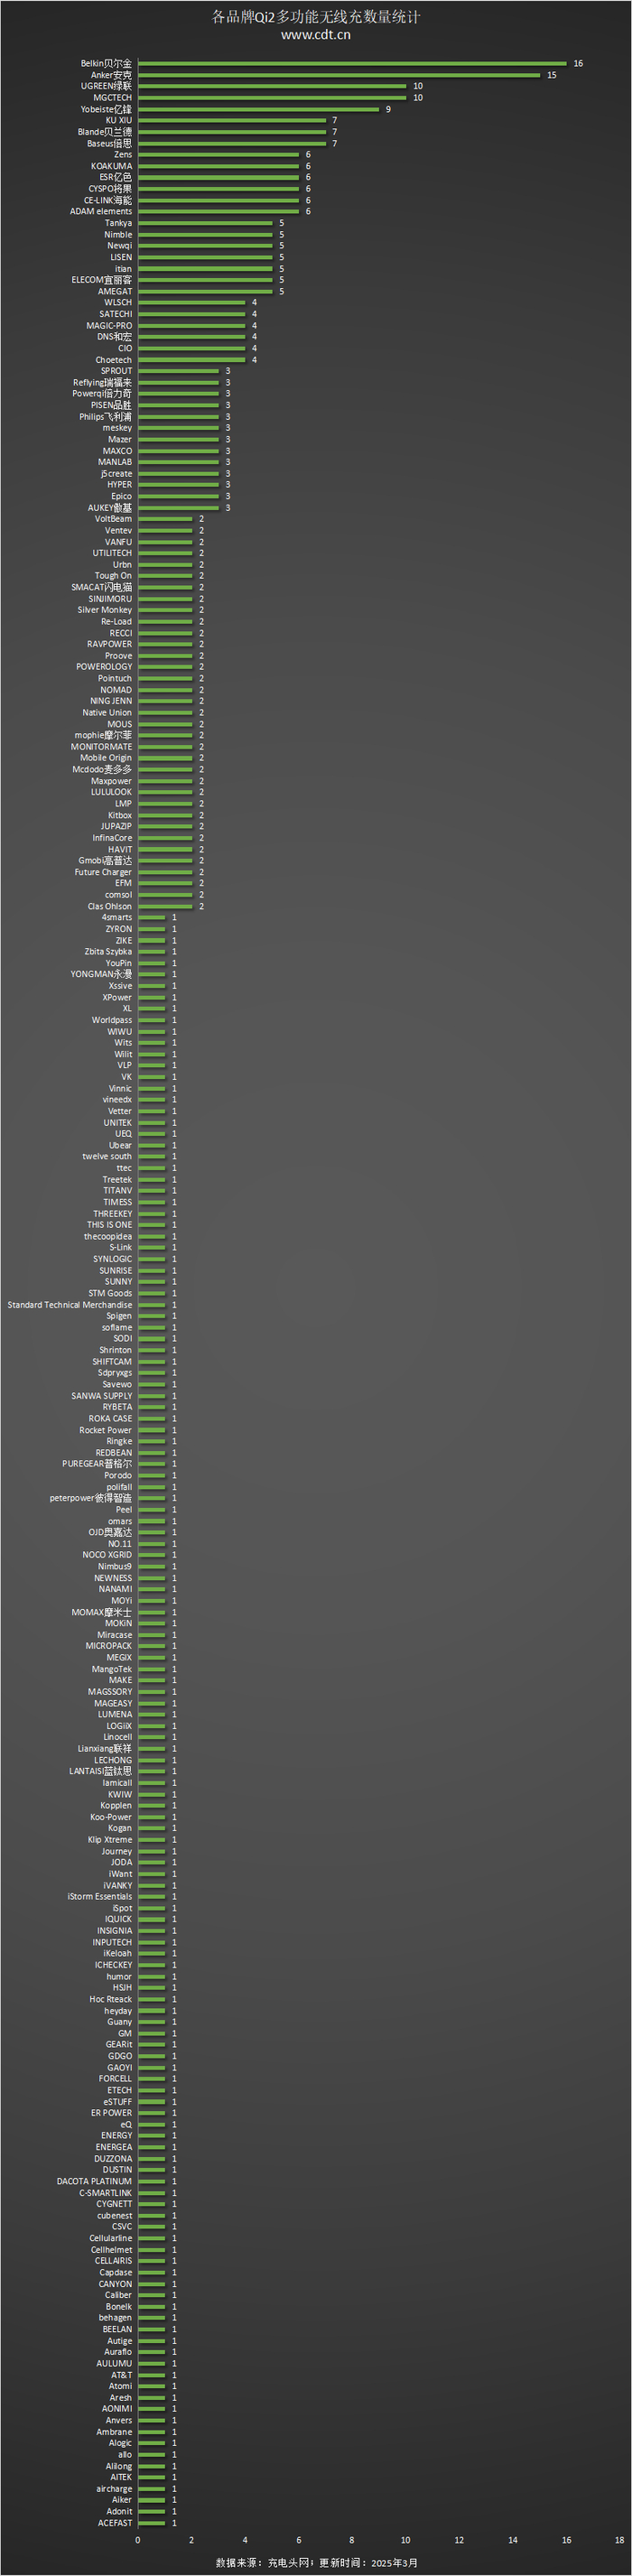
Task: Click the "Anker安克" brand label
Action: click(x=111, y=75)
